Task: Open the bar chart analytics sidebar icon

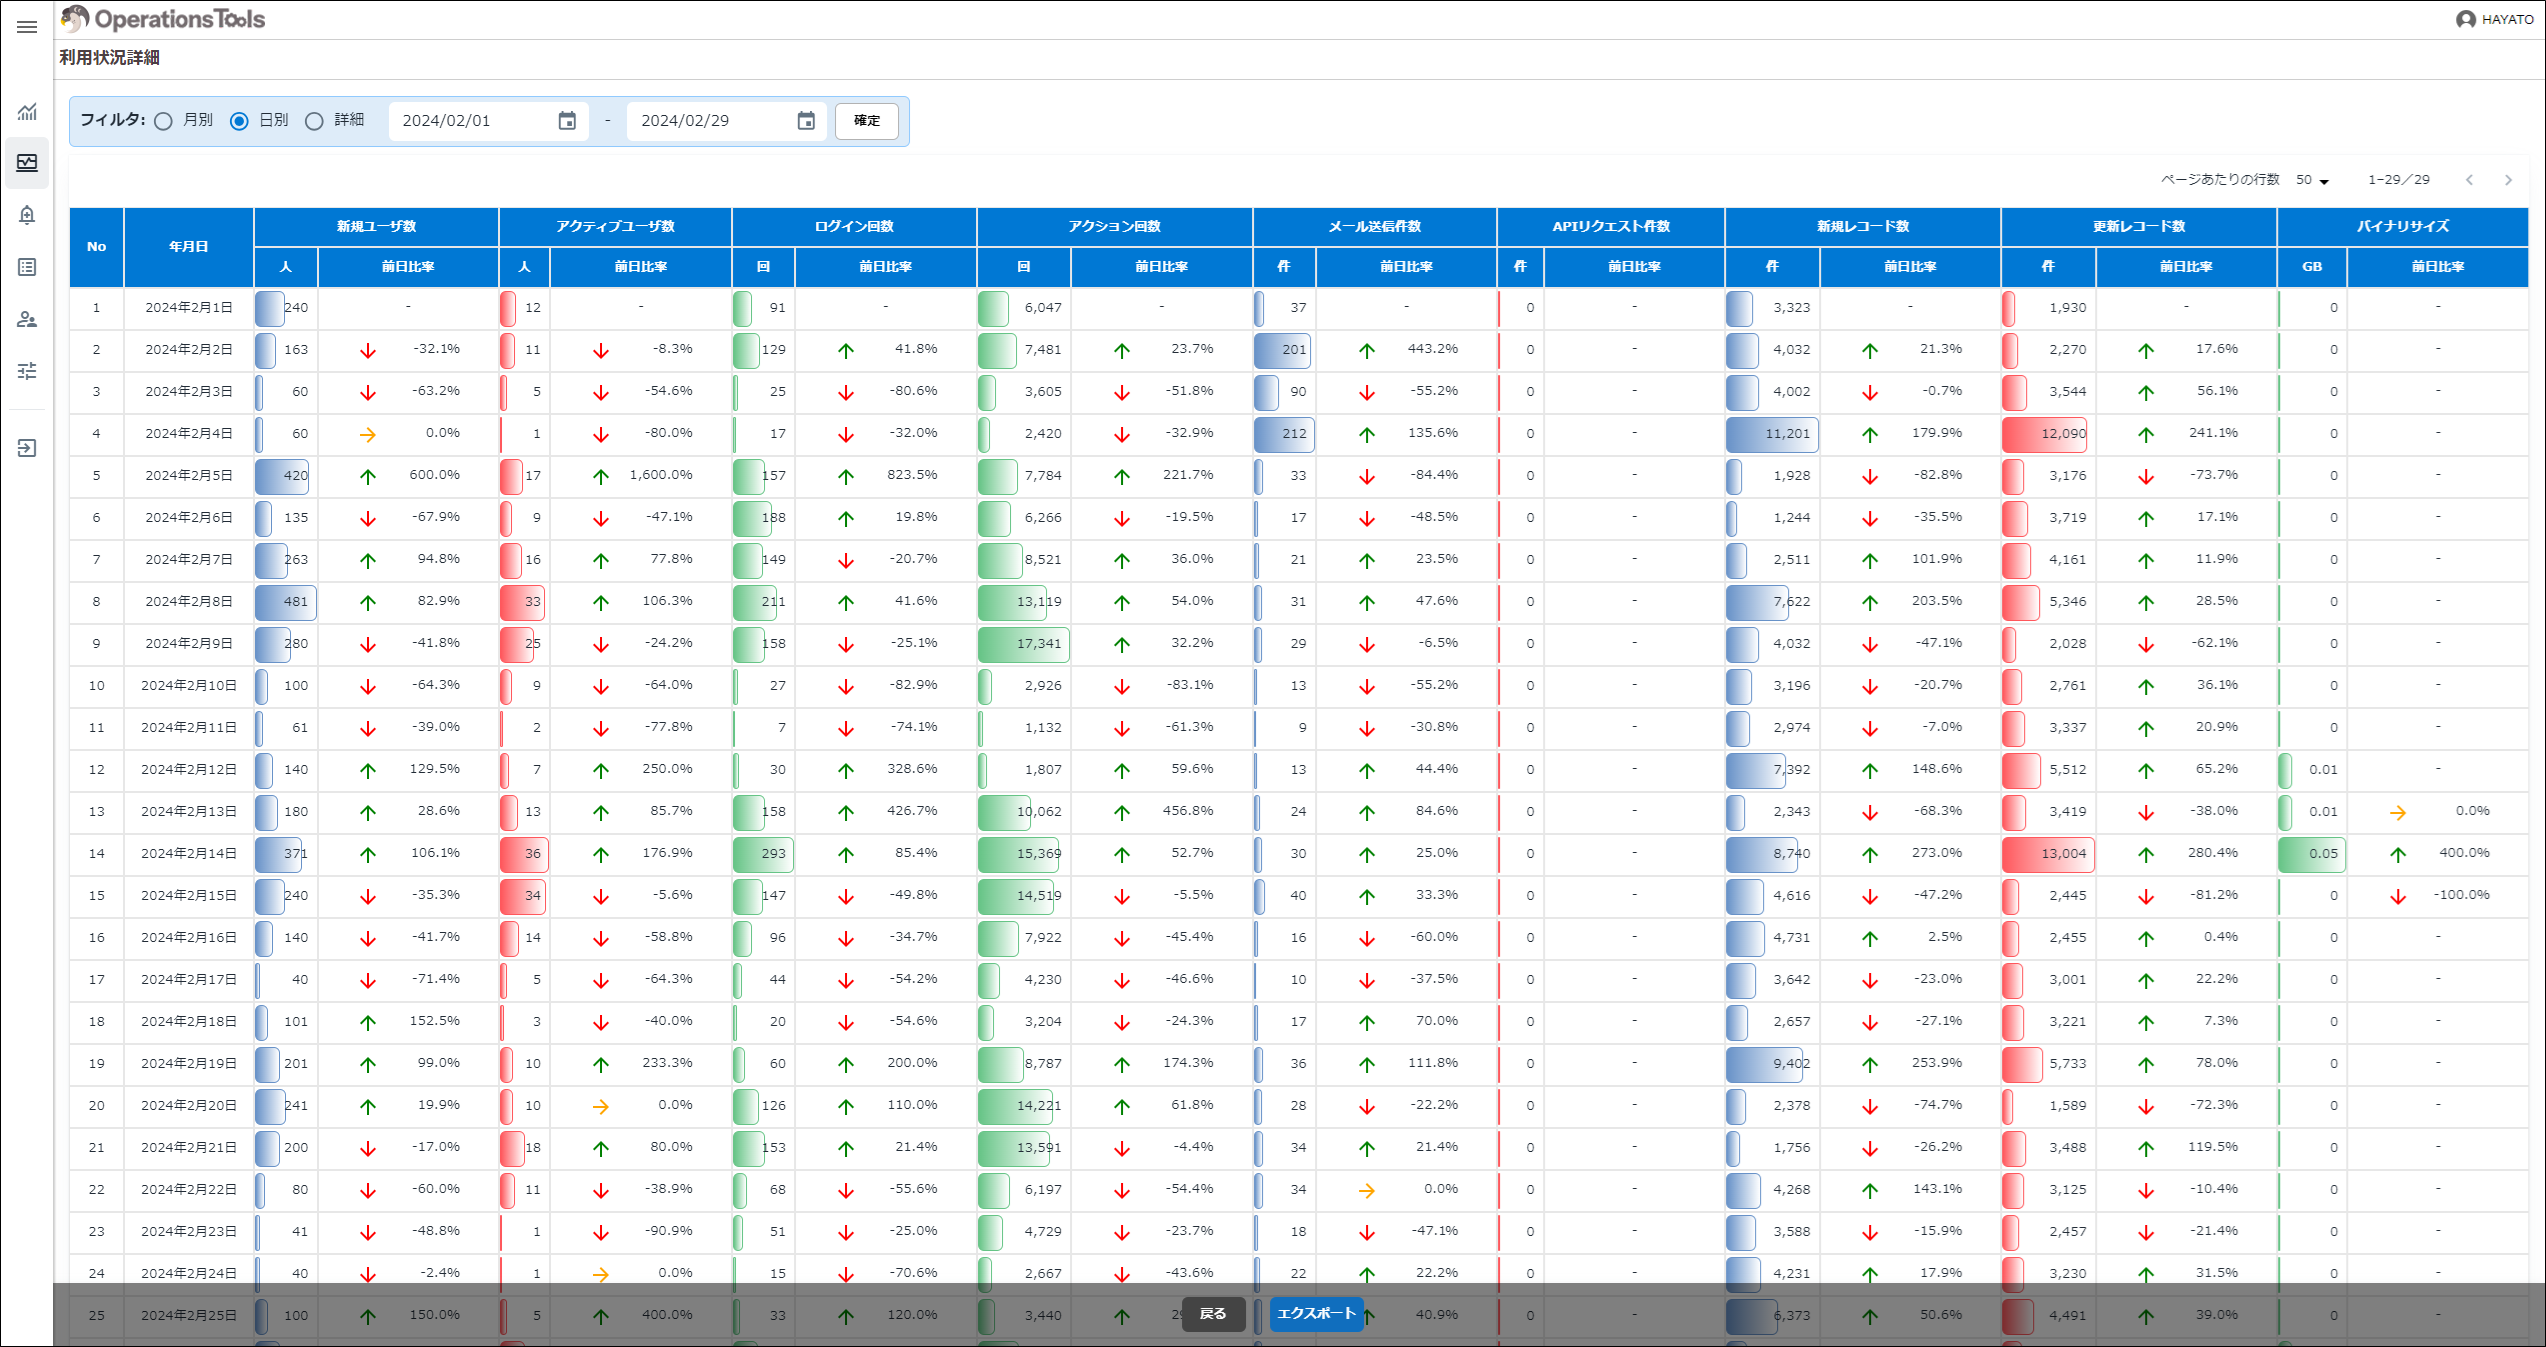Action: (27, 112)
